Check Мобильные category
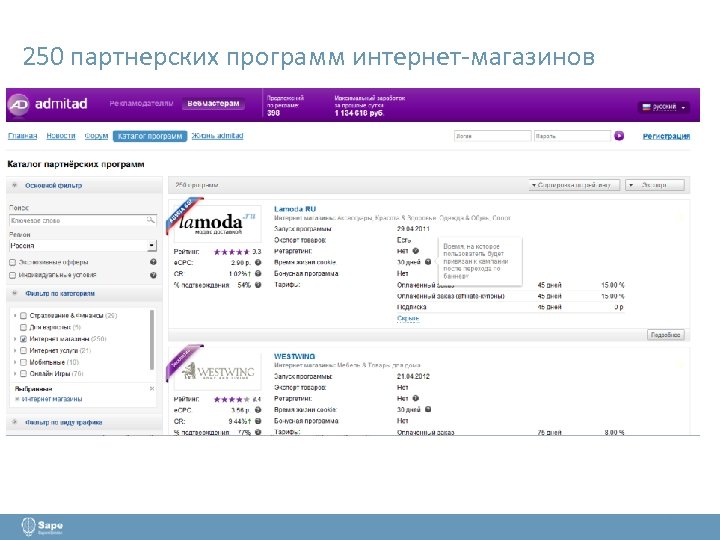Screen dimensions: 720x540 pyautogui.click(x=23, y=362)
